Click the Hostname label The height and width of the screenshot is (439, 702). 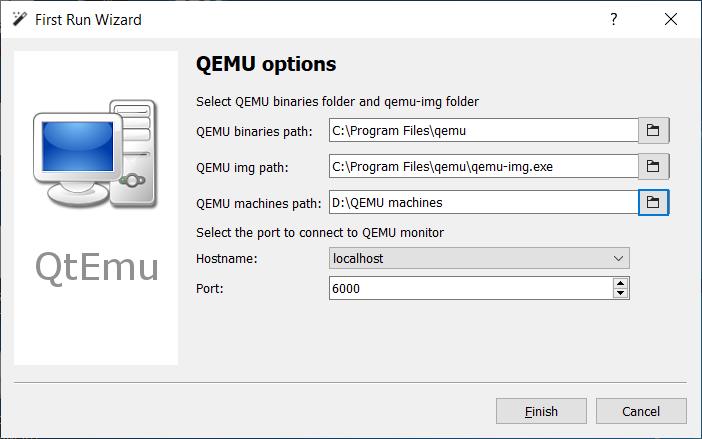point(229,258)
